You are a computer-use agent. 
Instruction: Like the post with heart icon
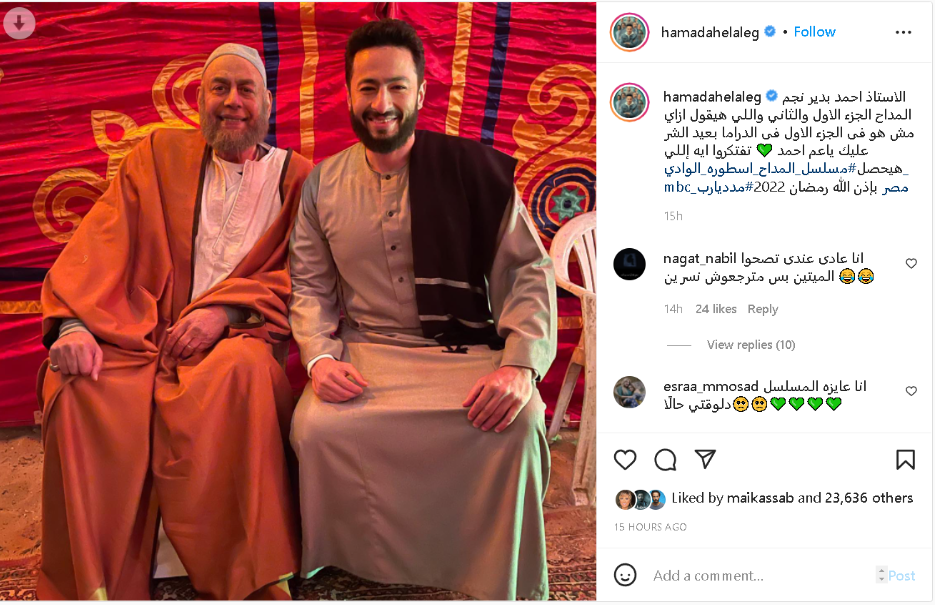[625, 460]
